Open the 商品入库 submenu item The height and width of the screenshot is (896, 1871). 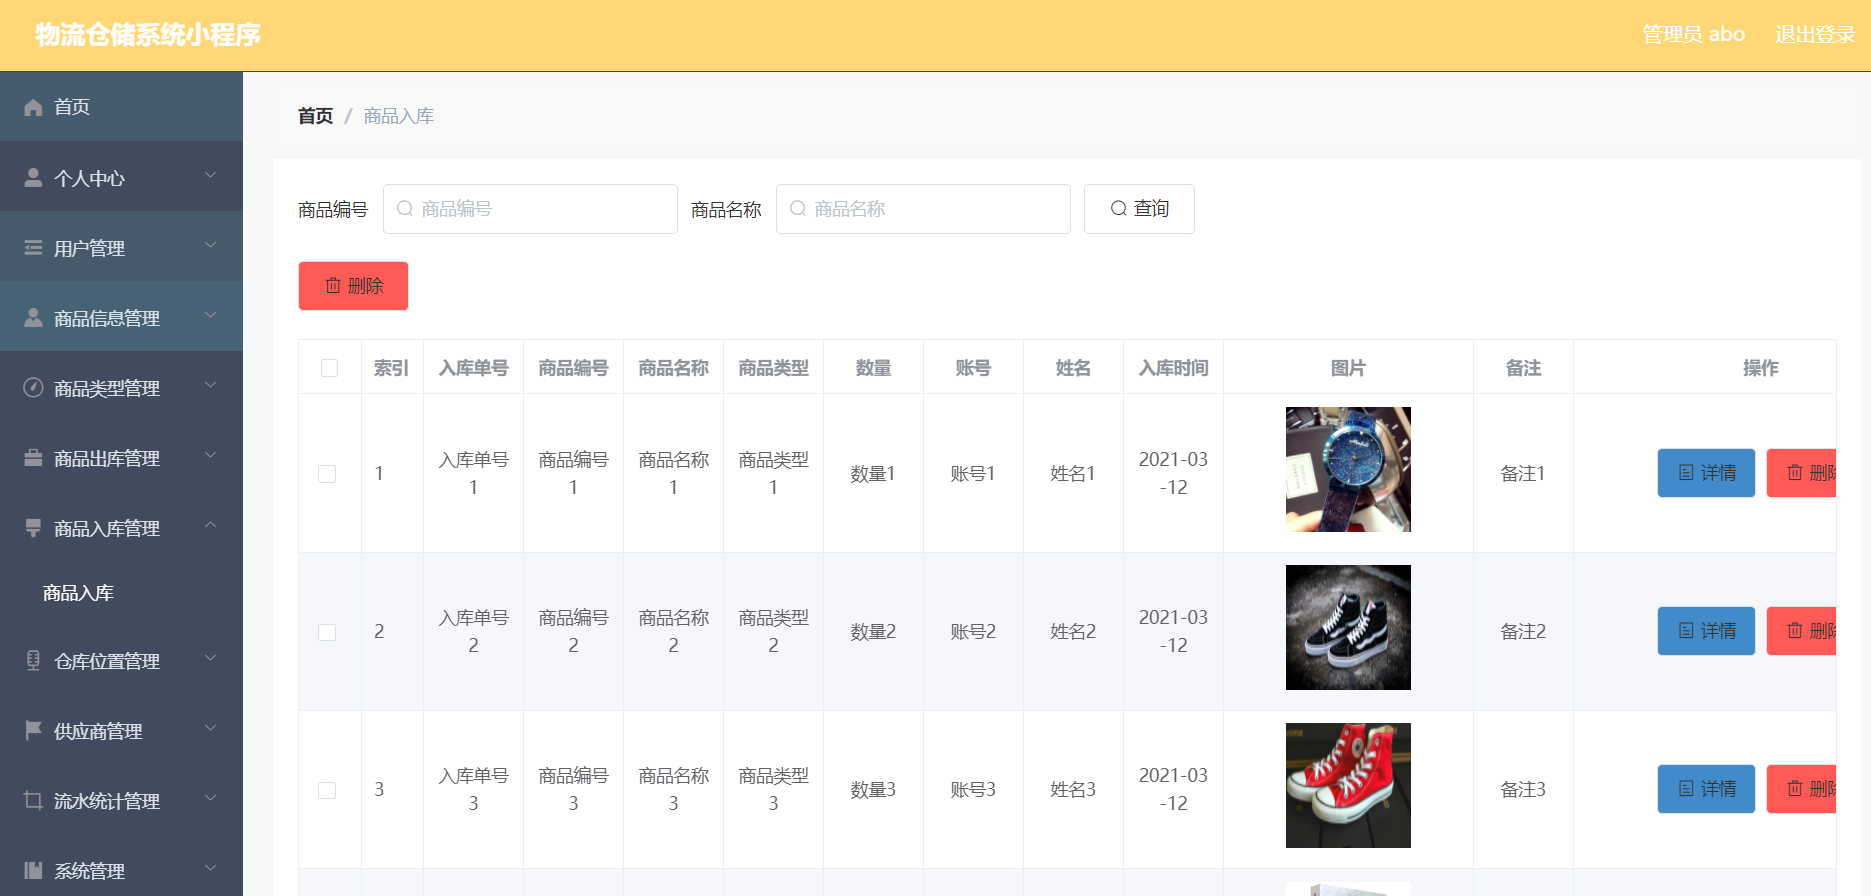(x=78, y=593)
